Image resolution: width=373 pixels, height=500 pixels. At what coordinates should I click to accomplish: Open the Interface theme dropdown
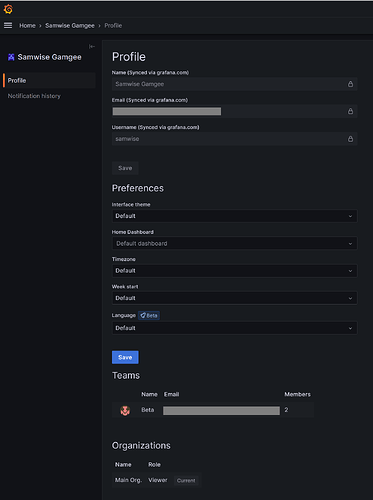point(234,216)
